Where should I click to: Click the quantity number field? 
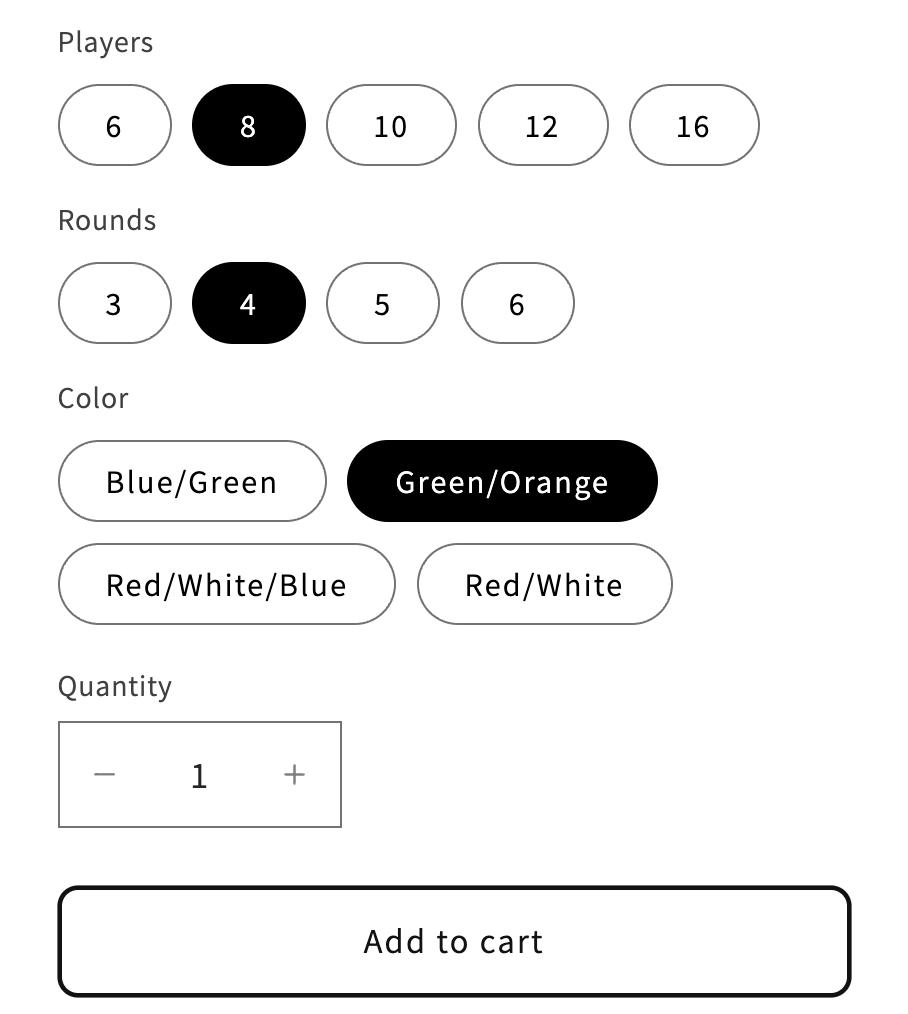click(x=199, y=775)
